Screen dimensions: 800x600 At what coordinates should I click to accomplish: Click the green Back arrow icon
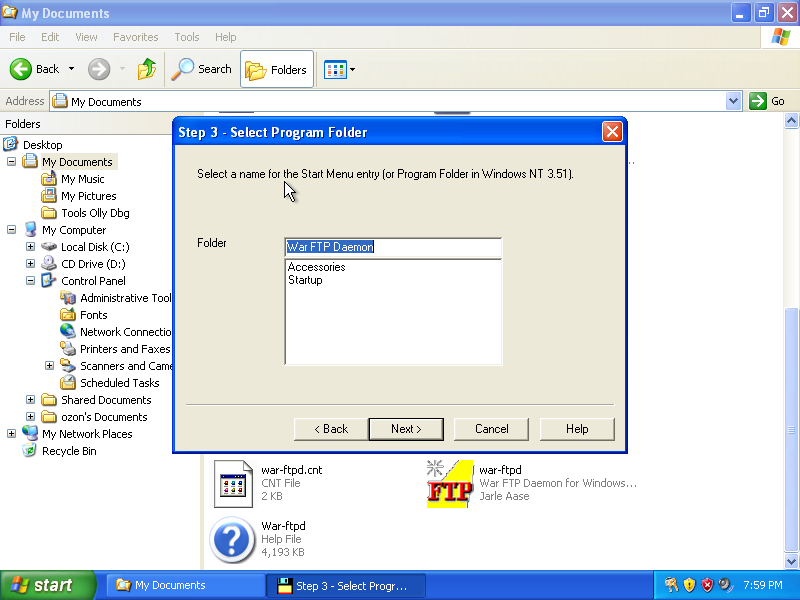(21, 69)
